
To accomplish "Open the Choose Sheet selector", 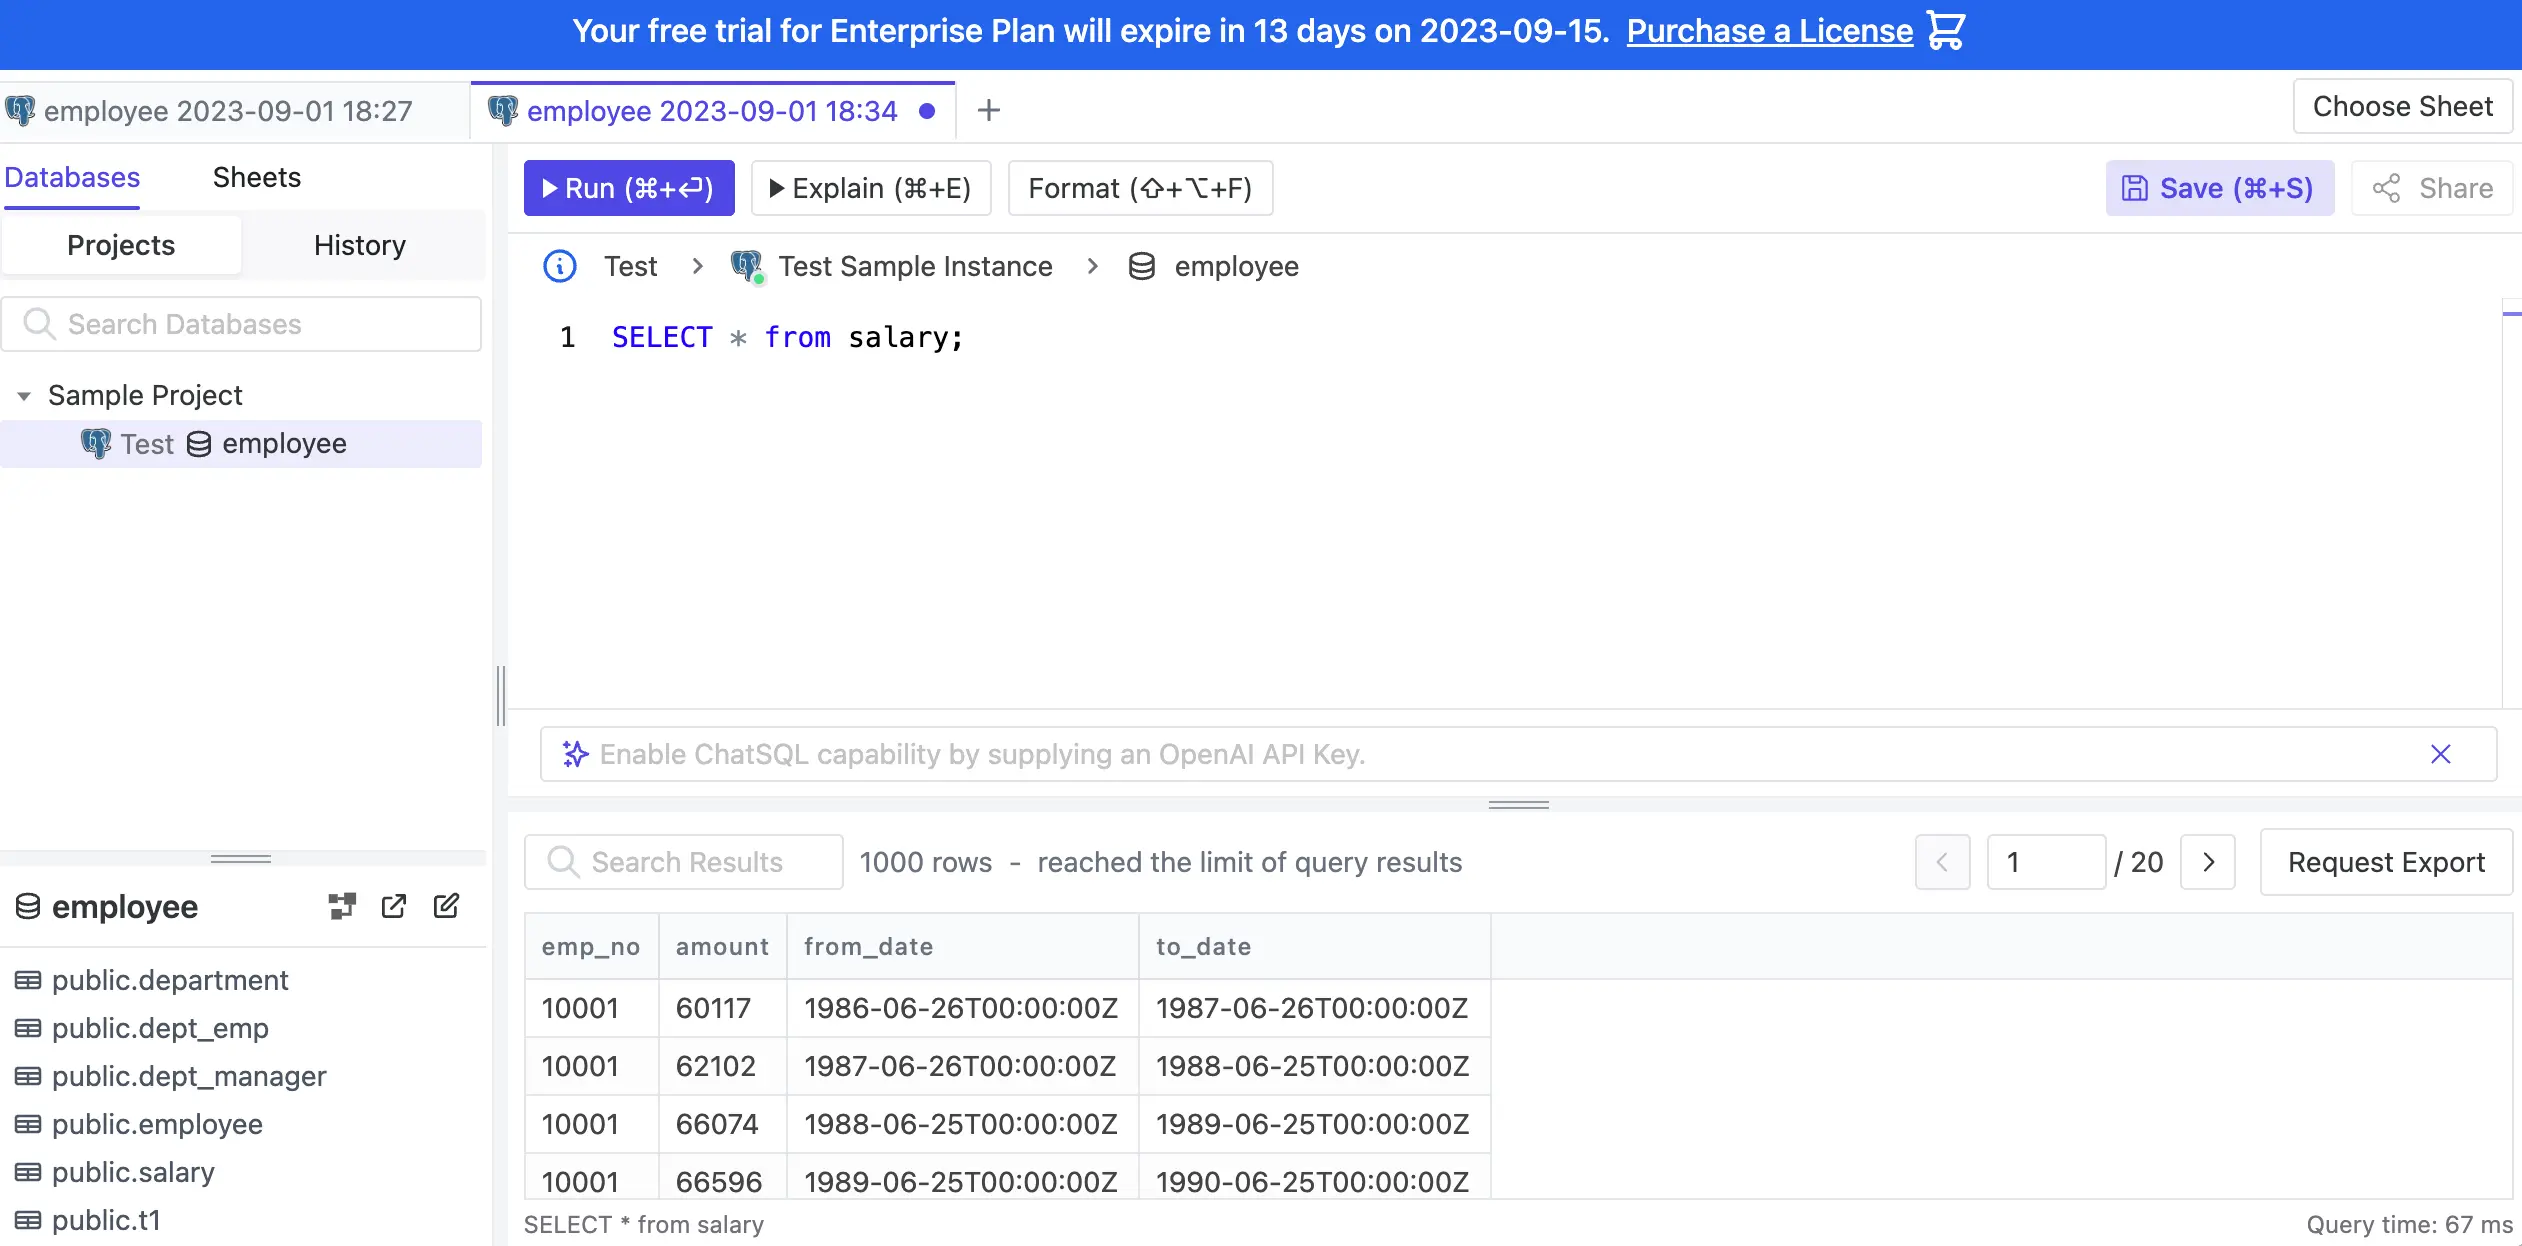I will (x=2404, y=106).
